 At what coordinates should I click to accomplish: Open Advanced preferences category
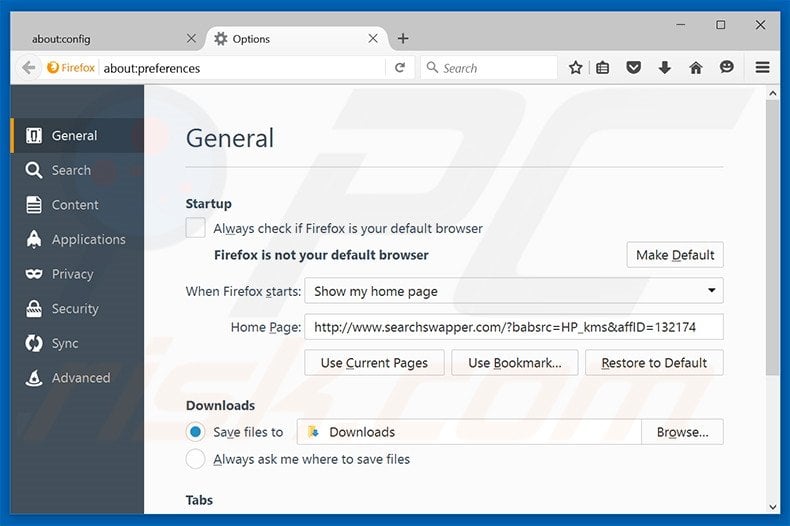pos(77,378)
